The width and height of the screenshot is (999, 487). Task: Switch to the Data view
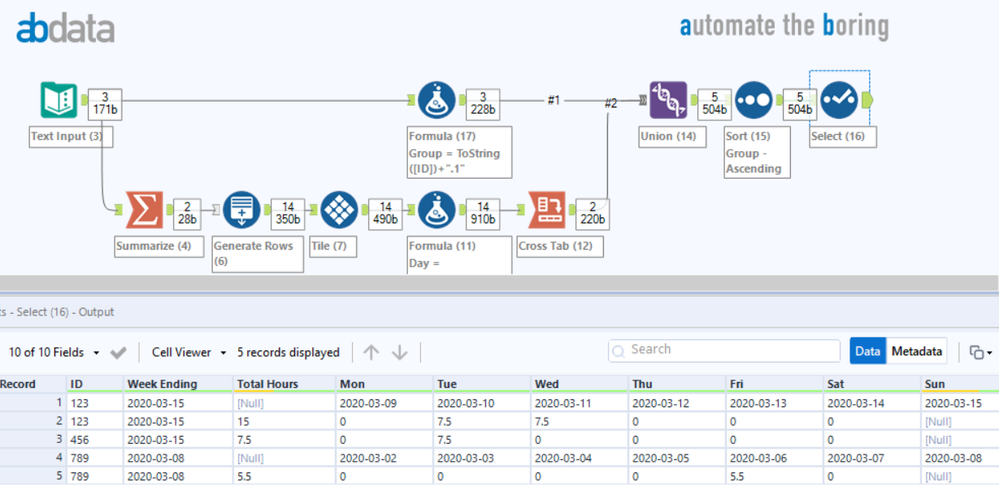867,351
